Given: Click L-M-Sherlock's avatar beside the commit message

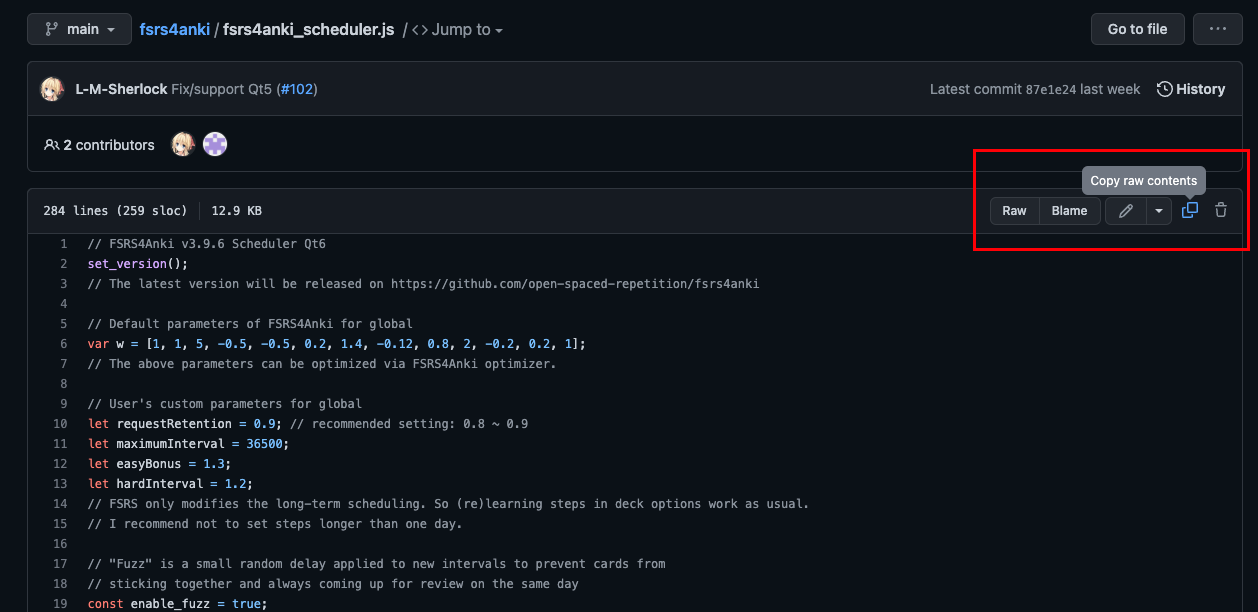Looking at the screenshot, I should (52, 89).
